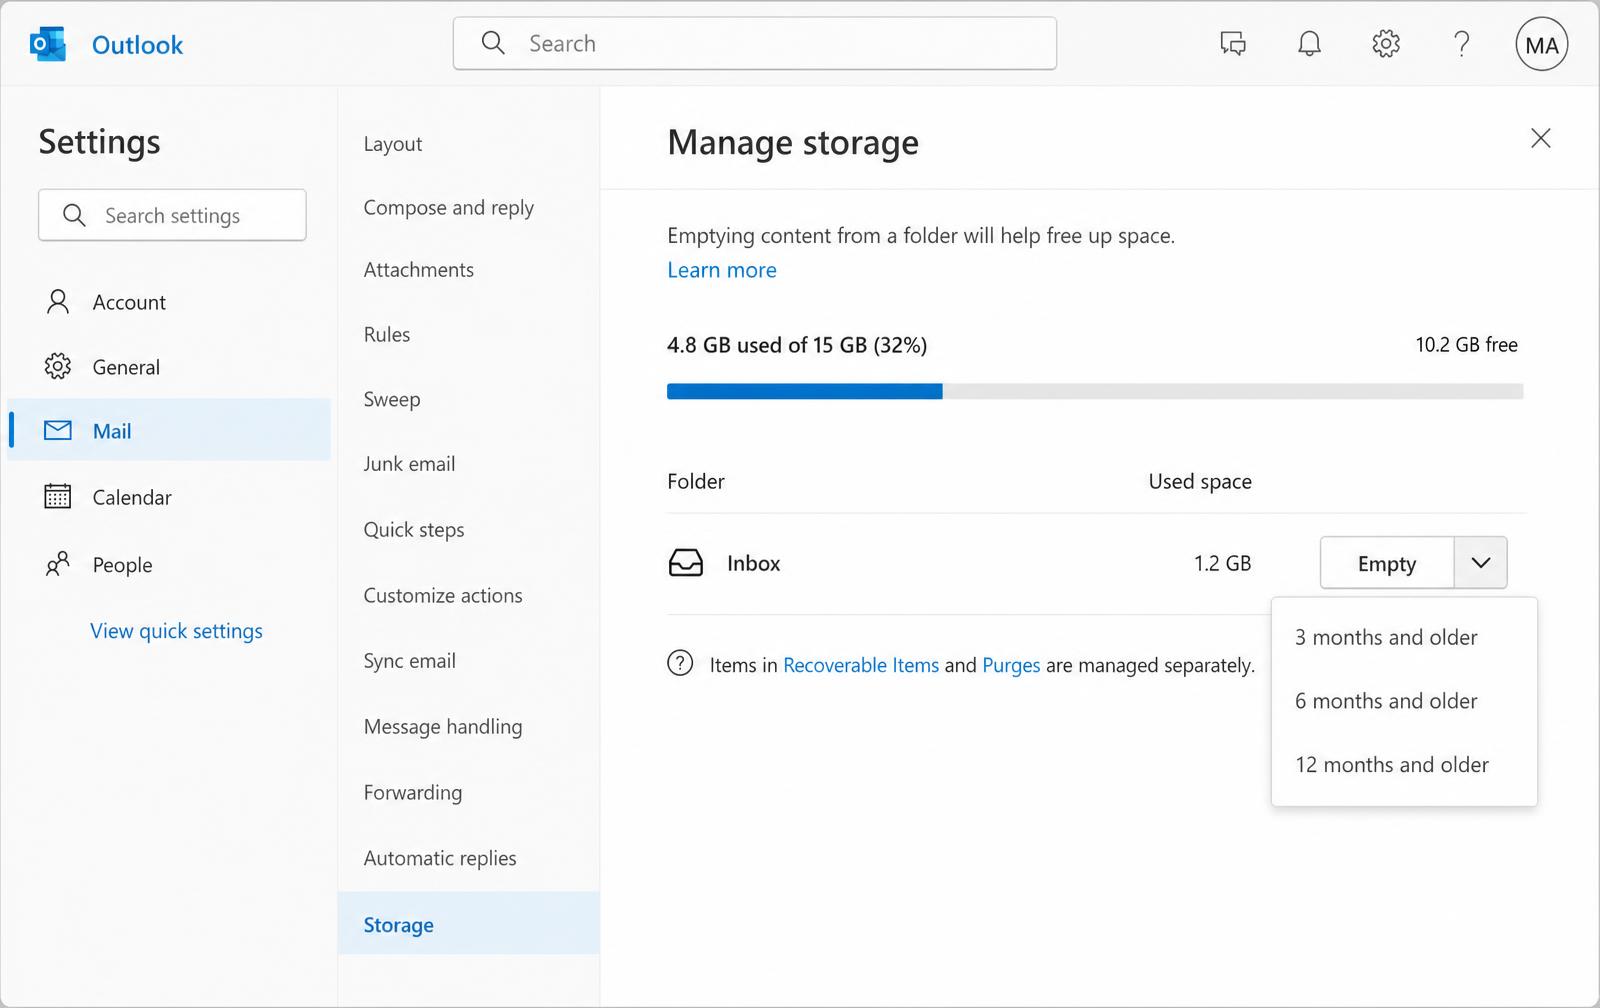The height and width of the screenshot is (1008, 1600).
Task: Click the 'Folder' column header
Action: coord(695,481)
